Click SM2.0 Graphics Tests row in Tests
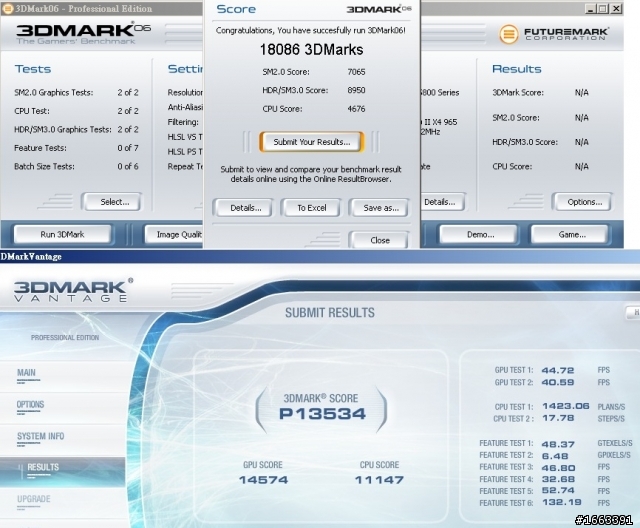The height and width of the screenshot is (528, 640). click(x=76, y=93)
